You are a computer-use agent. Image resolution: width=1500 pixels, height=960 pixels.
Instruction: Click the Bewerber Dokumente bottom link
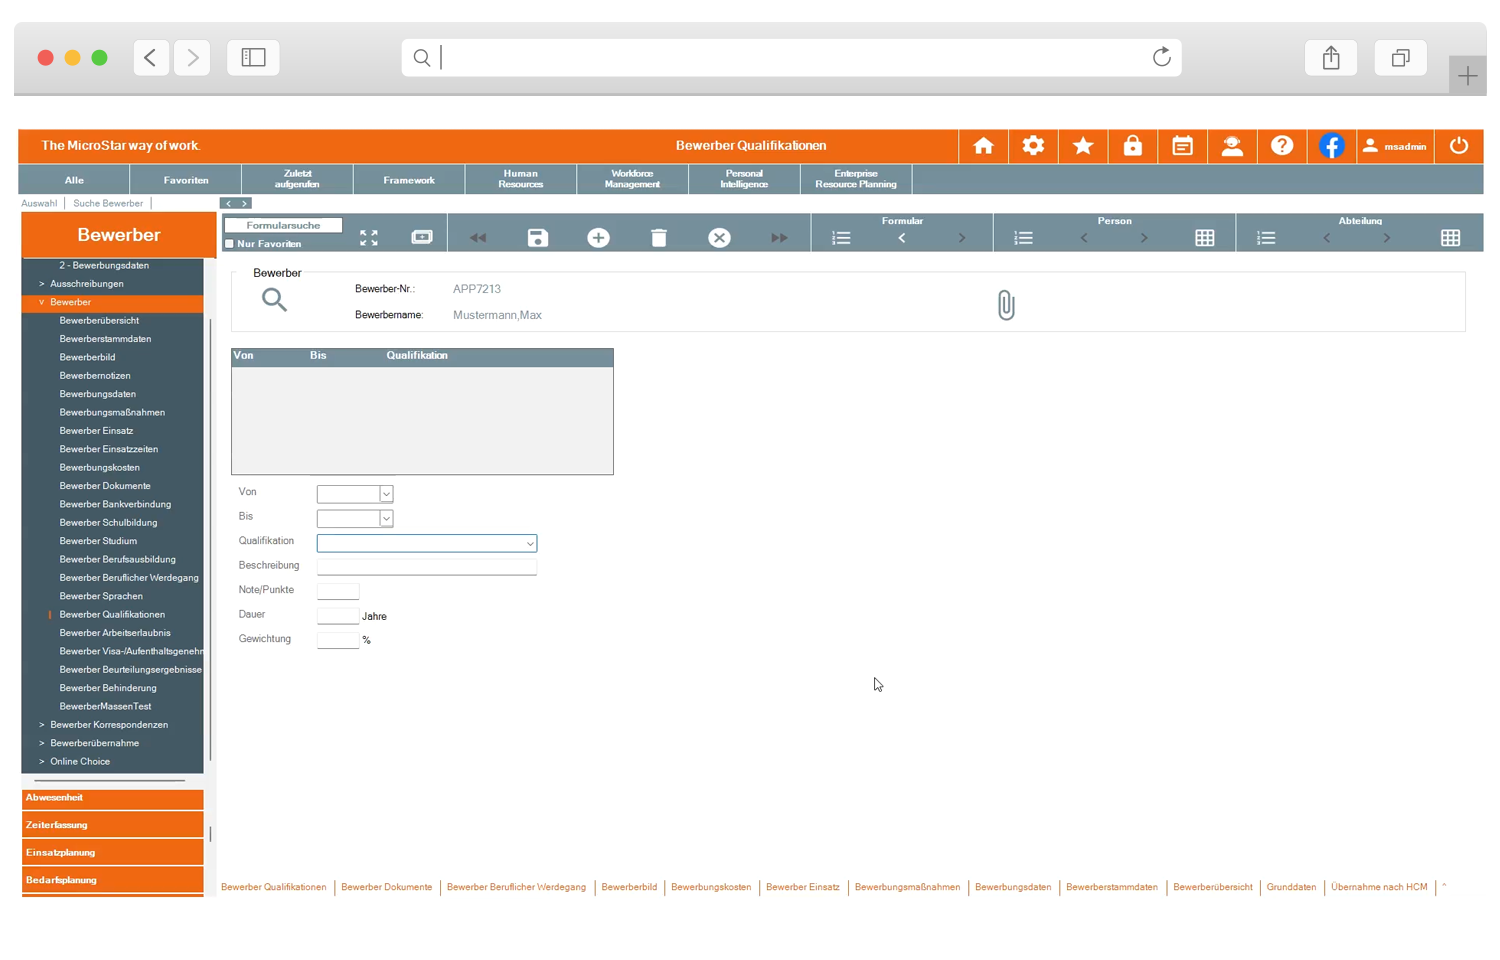[x=386, y=887]
